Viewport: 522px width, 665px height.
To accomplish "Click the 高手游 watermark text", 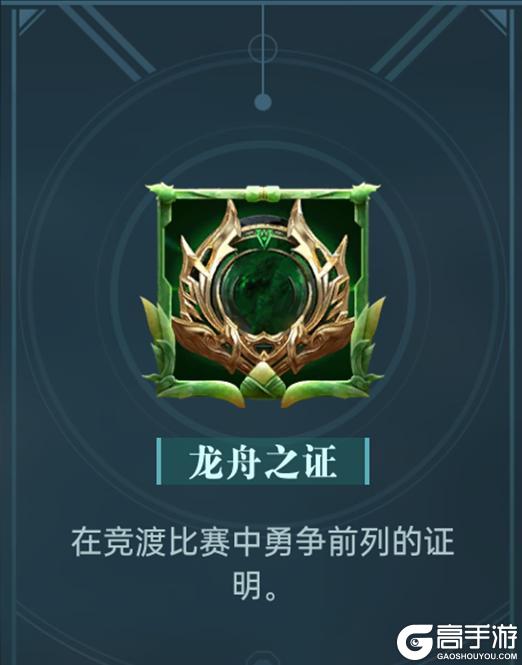I will (x=477, y=637).
